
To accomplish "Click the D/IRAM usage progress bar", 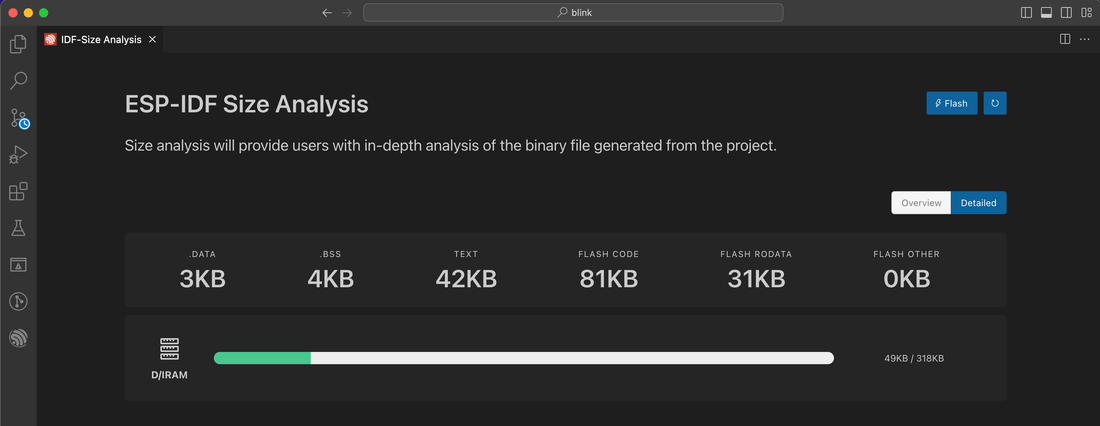I will coord(523,358).
